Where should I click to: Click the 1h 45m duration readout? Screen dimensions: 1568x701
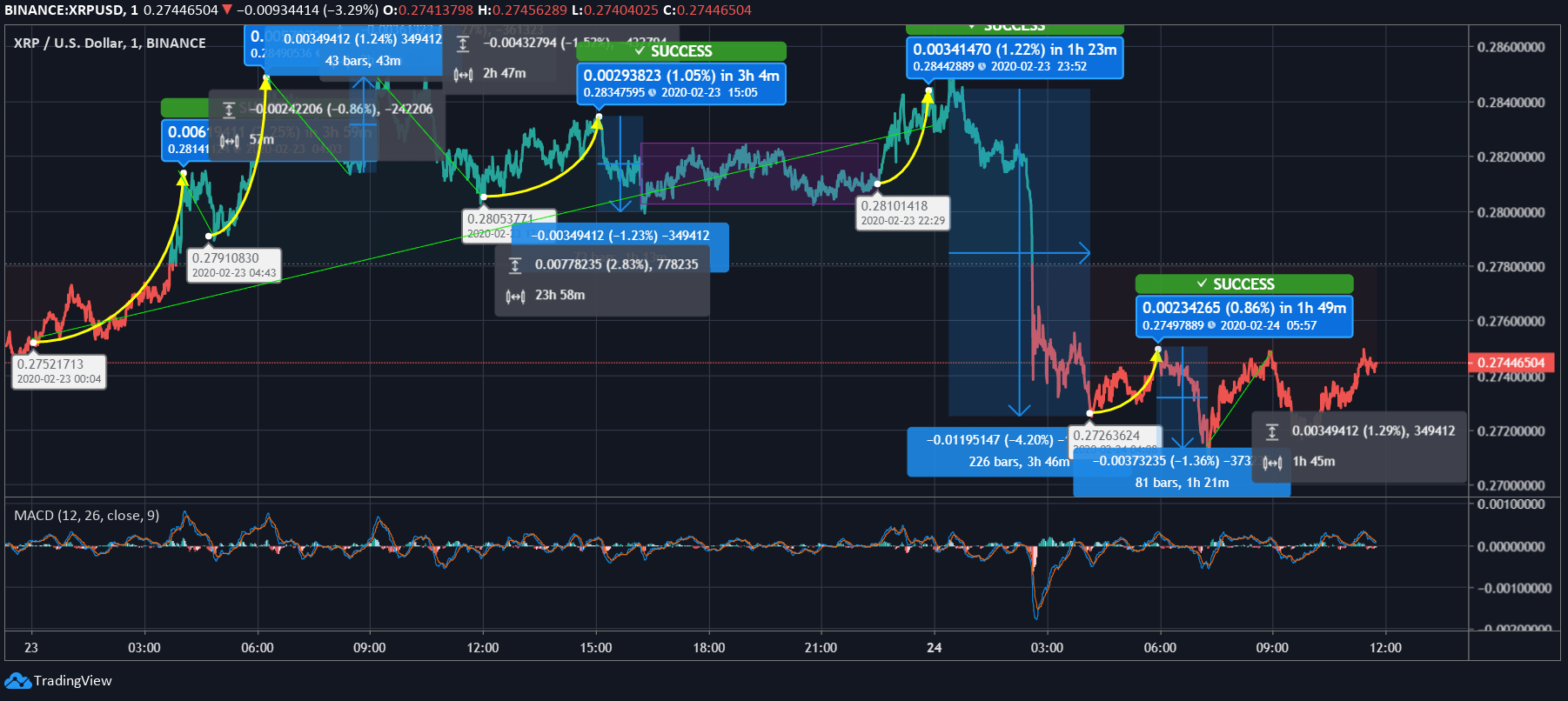pos(1313,461)
